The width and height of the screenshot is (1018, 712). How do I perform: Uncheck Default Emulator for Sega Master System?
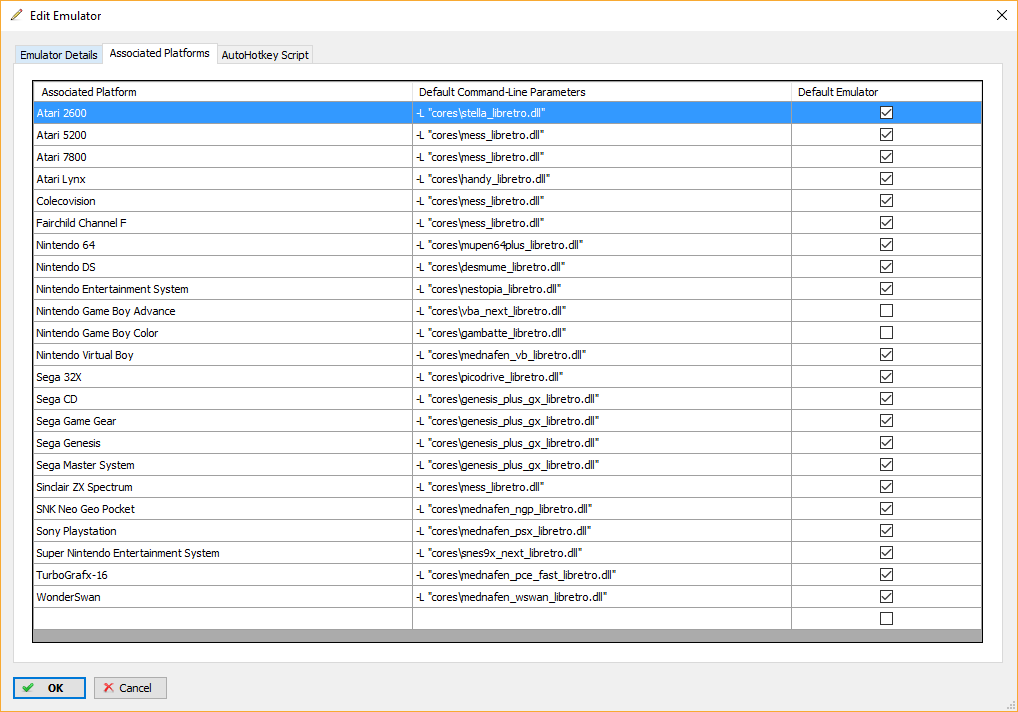click(886, 465)
